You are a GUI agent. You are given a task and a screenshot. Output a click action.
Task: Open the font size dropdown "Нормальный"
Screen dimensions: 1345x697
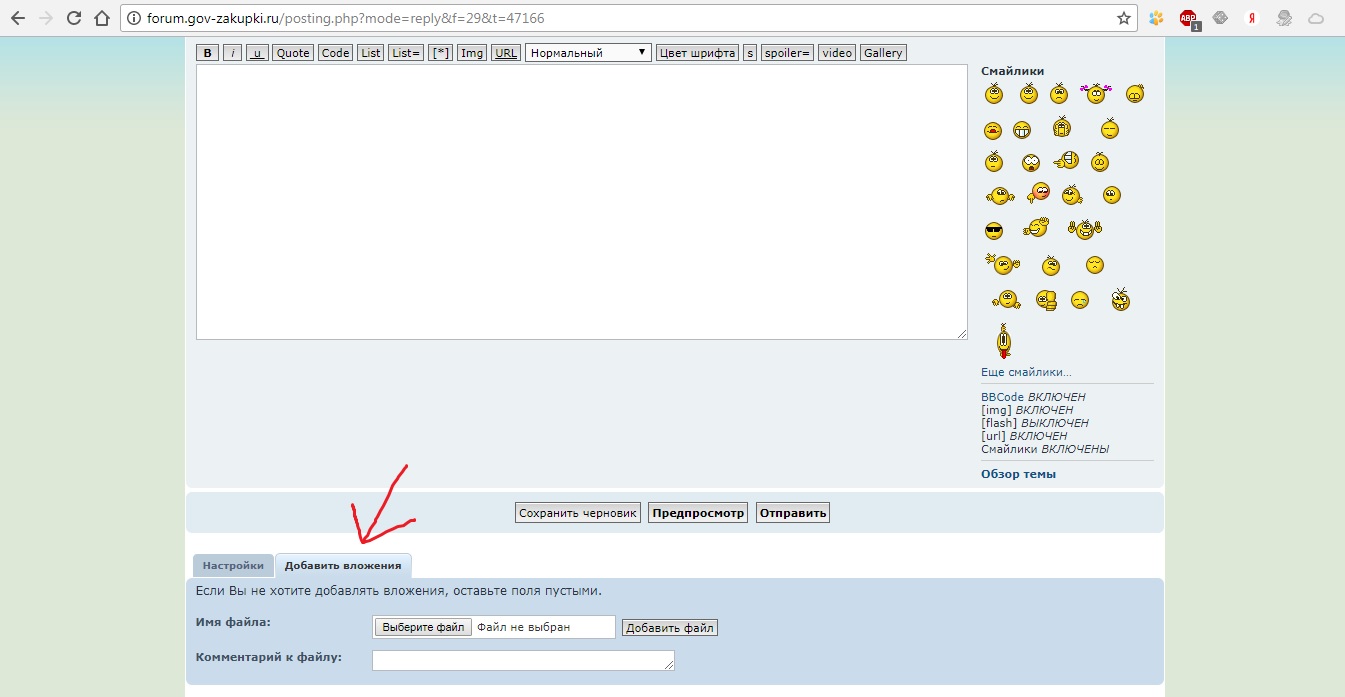[x=588, y=53]
